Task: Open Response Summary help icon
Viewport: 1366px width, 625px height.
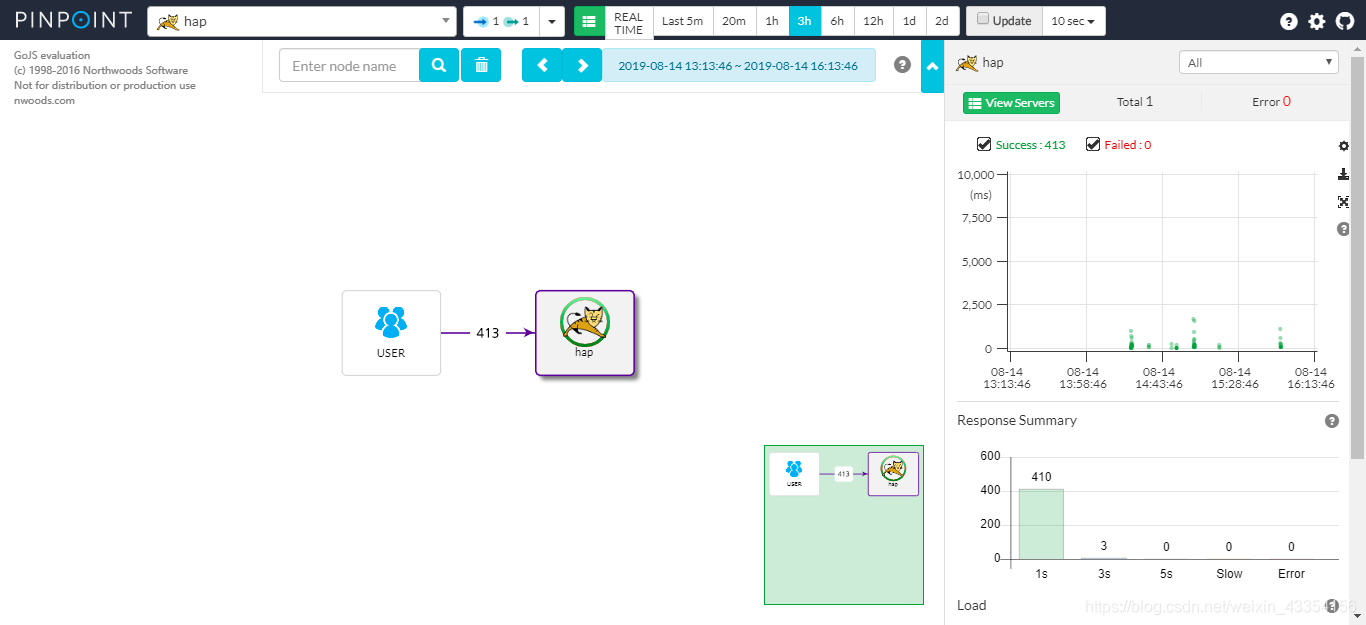Action: click(1332, 421)
